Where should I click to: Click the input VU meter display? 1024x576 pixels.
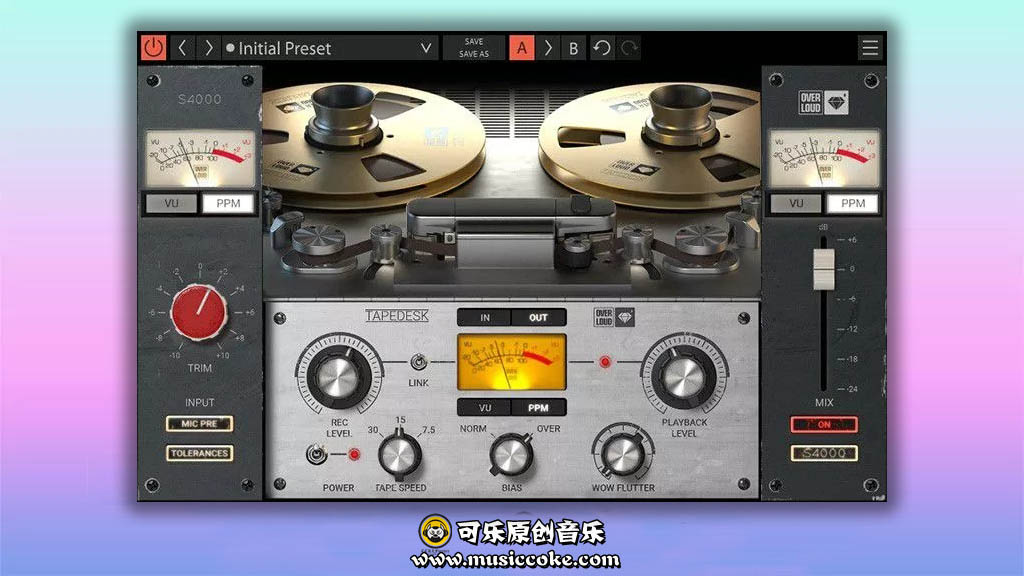199,158
